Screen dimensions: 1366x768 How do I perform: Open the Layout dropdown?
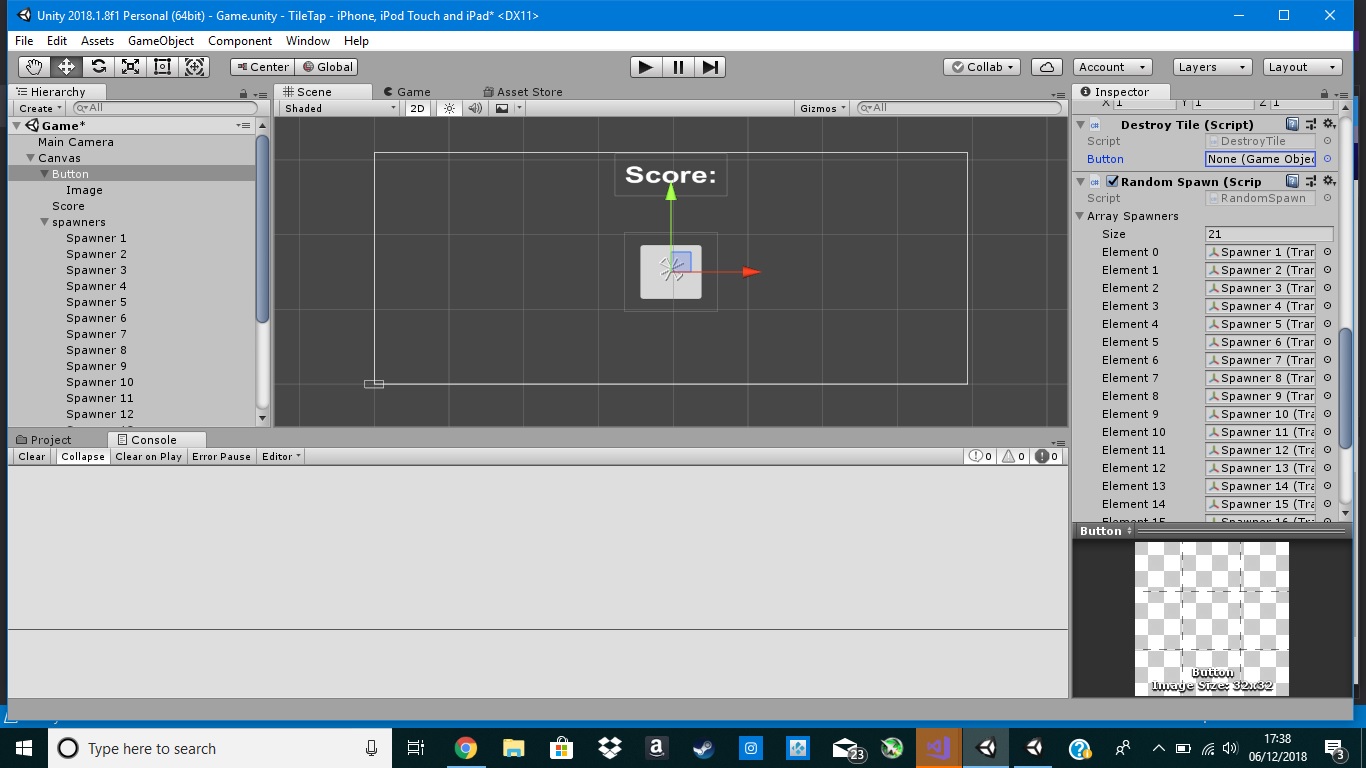click(1301, 67)
